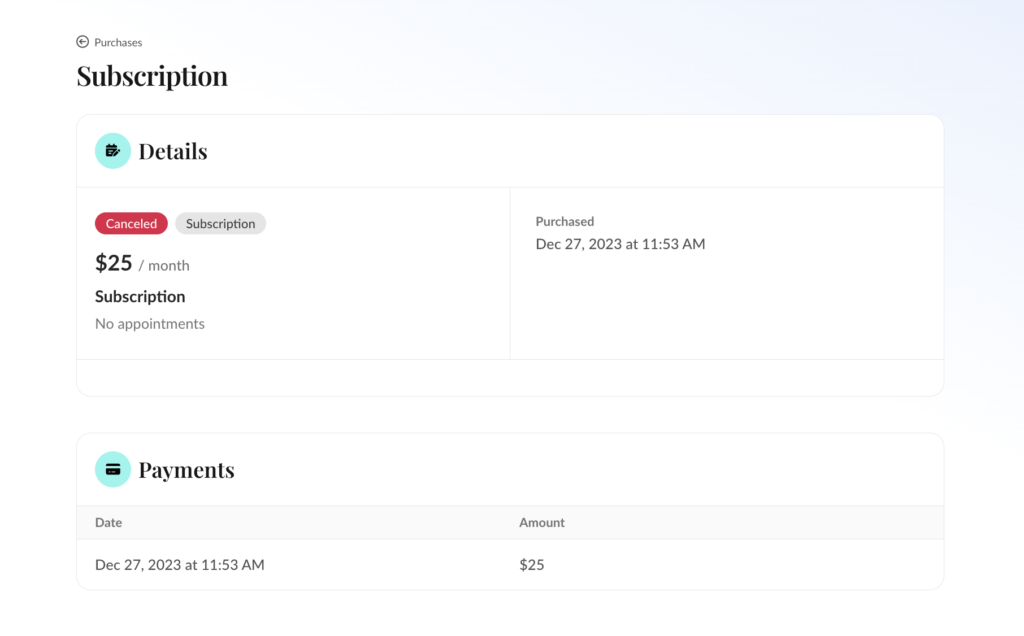Open the Dec 27, 2023 payment row
Screen dimensions: 1024x636
click(180, 565)
